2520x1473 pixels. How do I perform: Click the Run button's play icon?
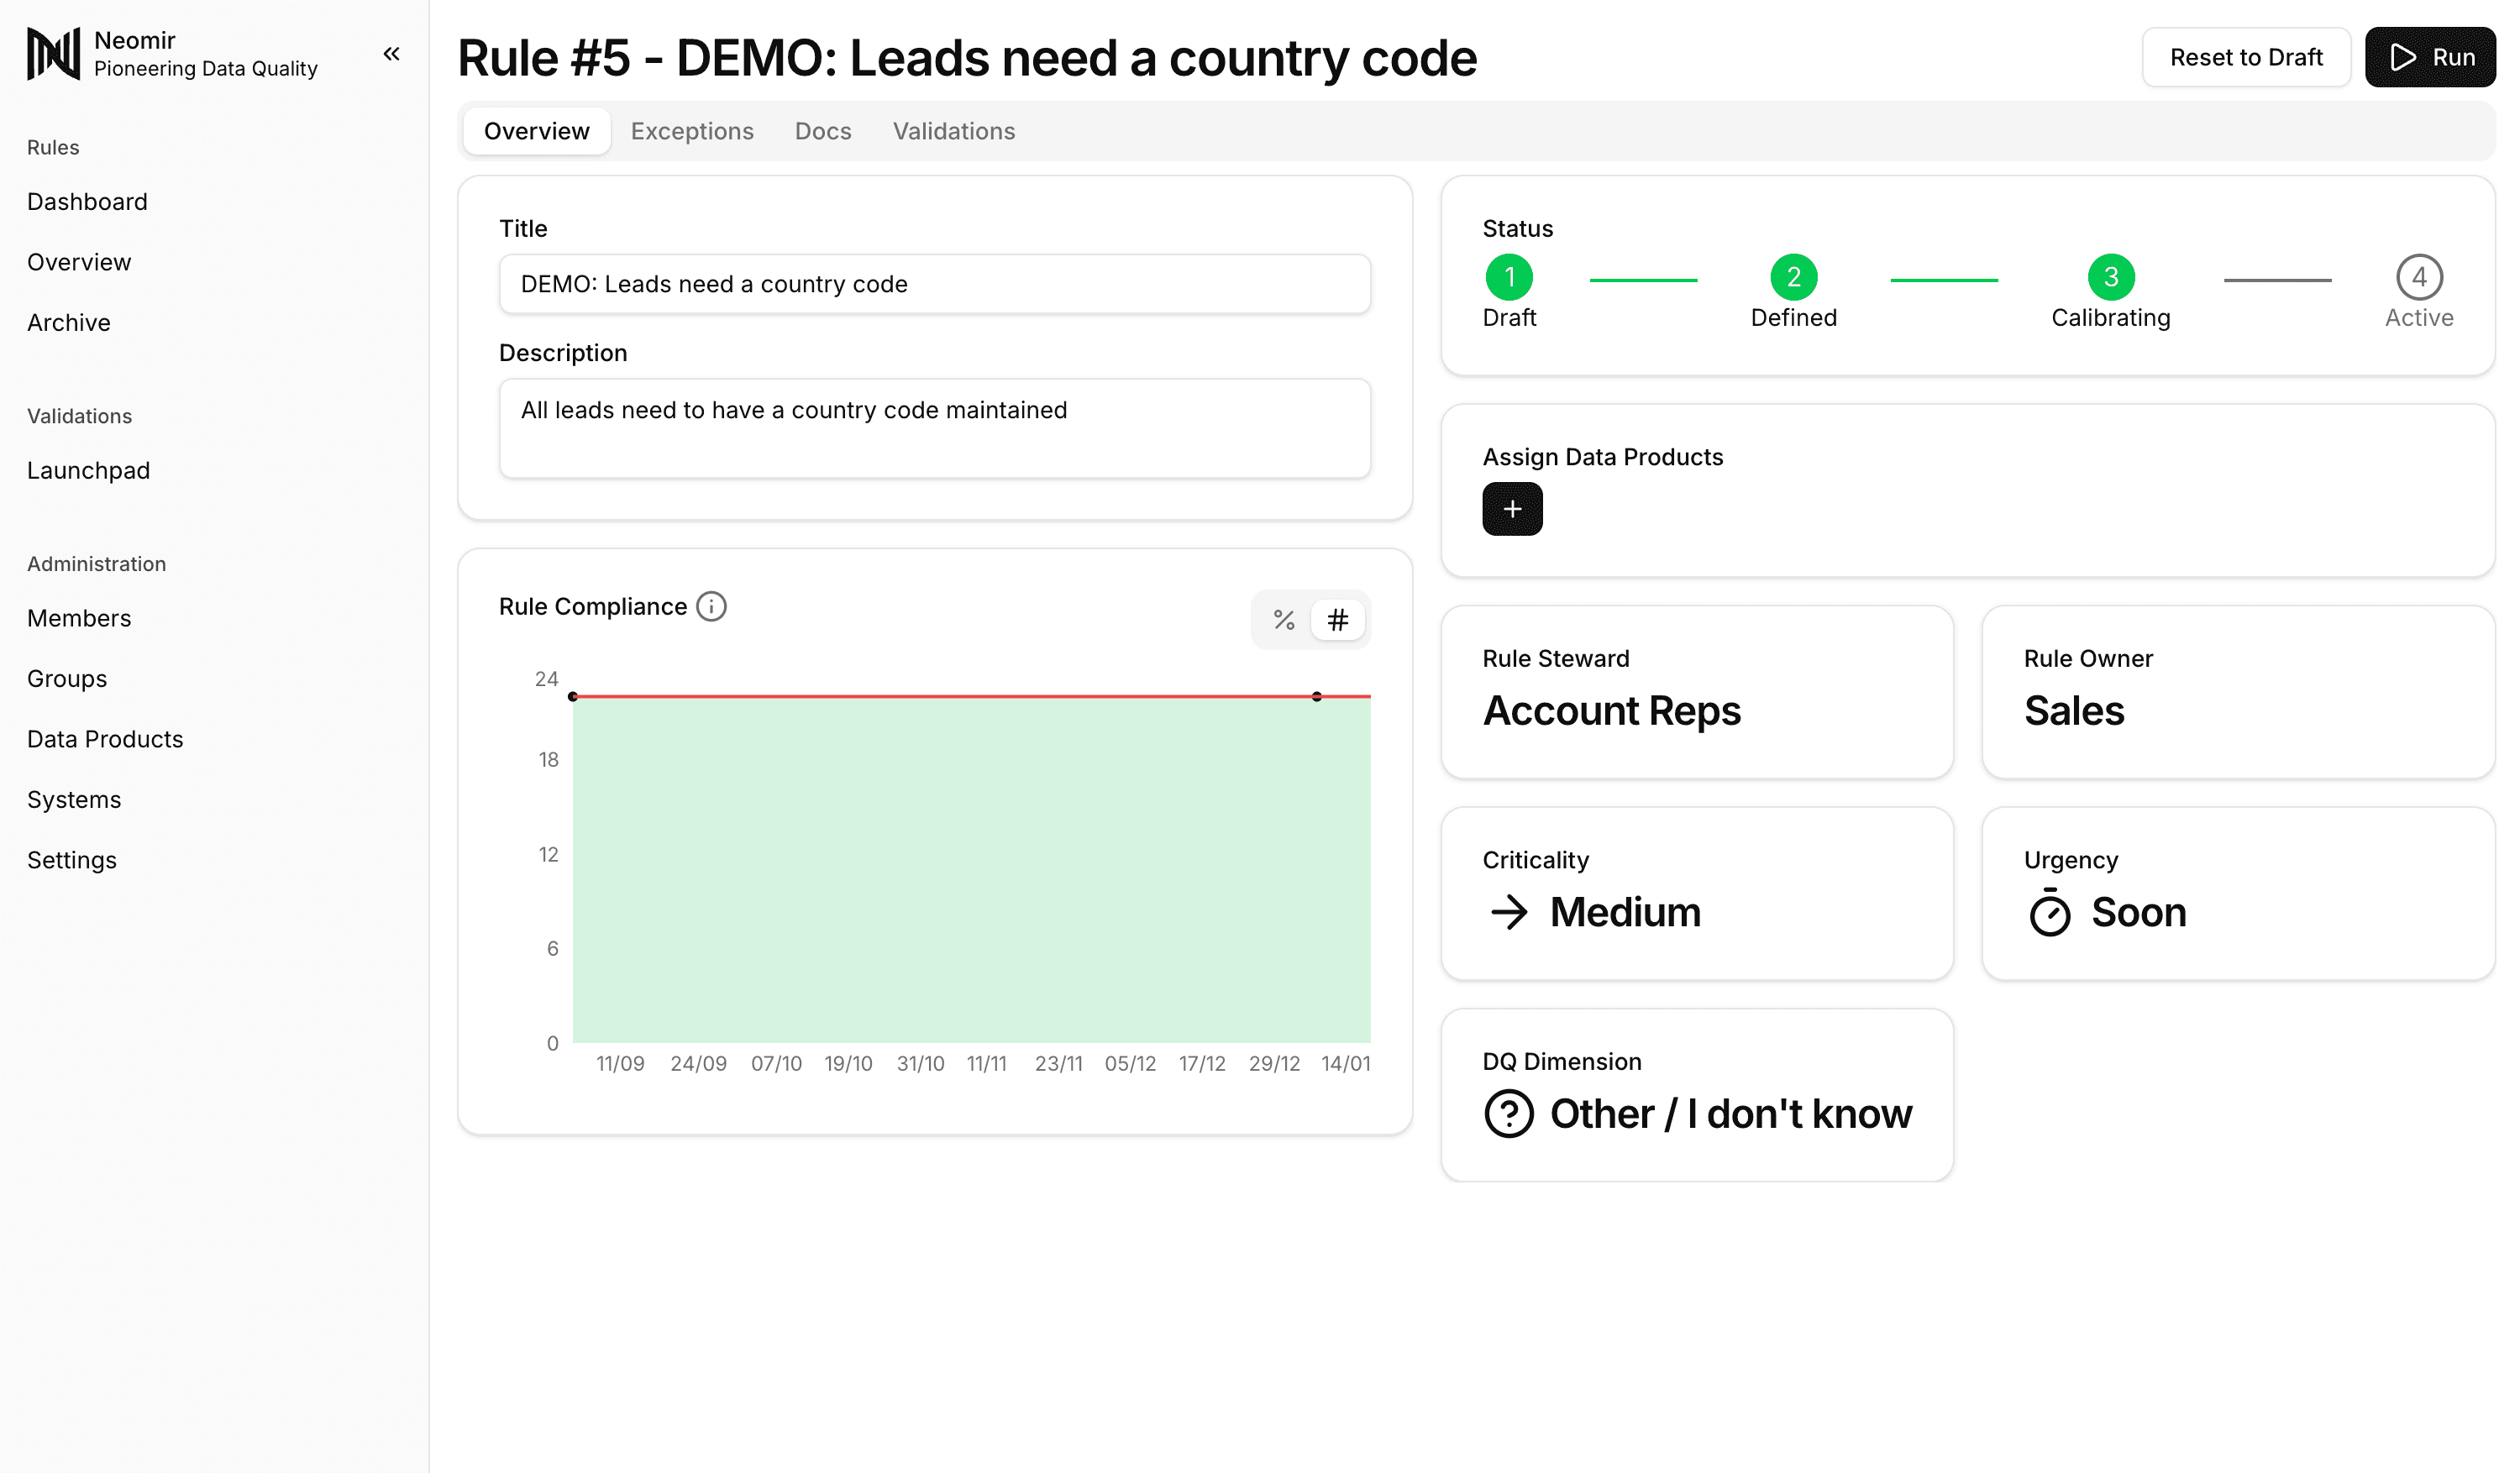[x=2404, y=57]
